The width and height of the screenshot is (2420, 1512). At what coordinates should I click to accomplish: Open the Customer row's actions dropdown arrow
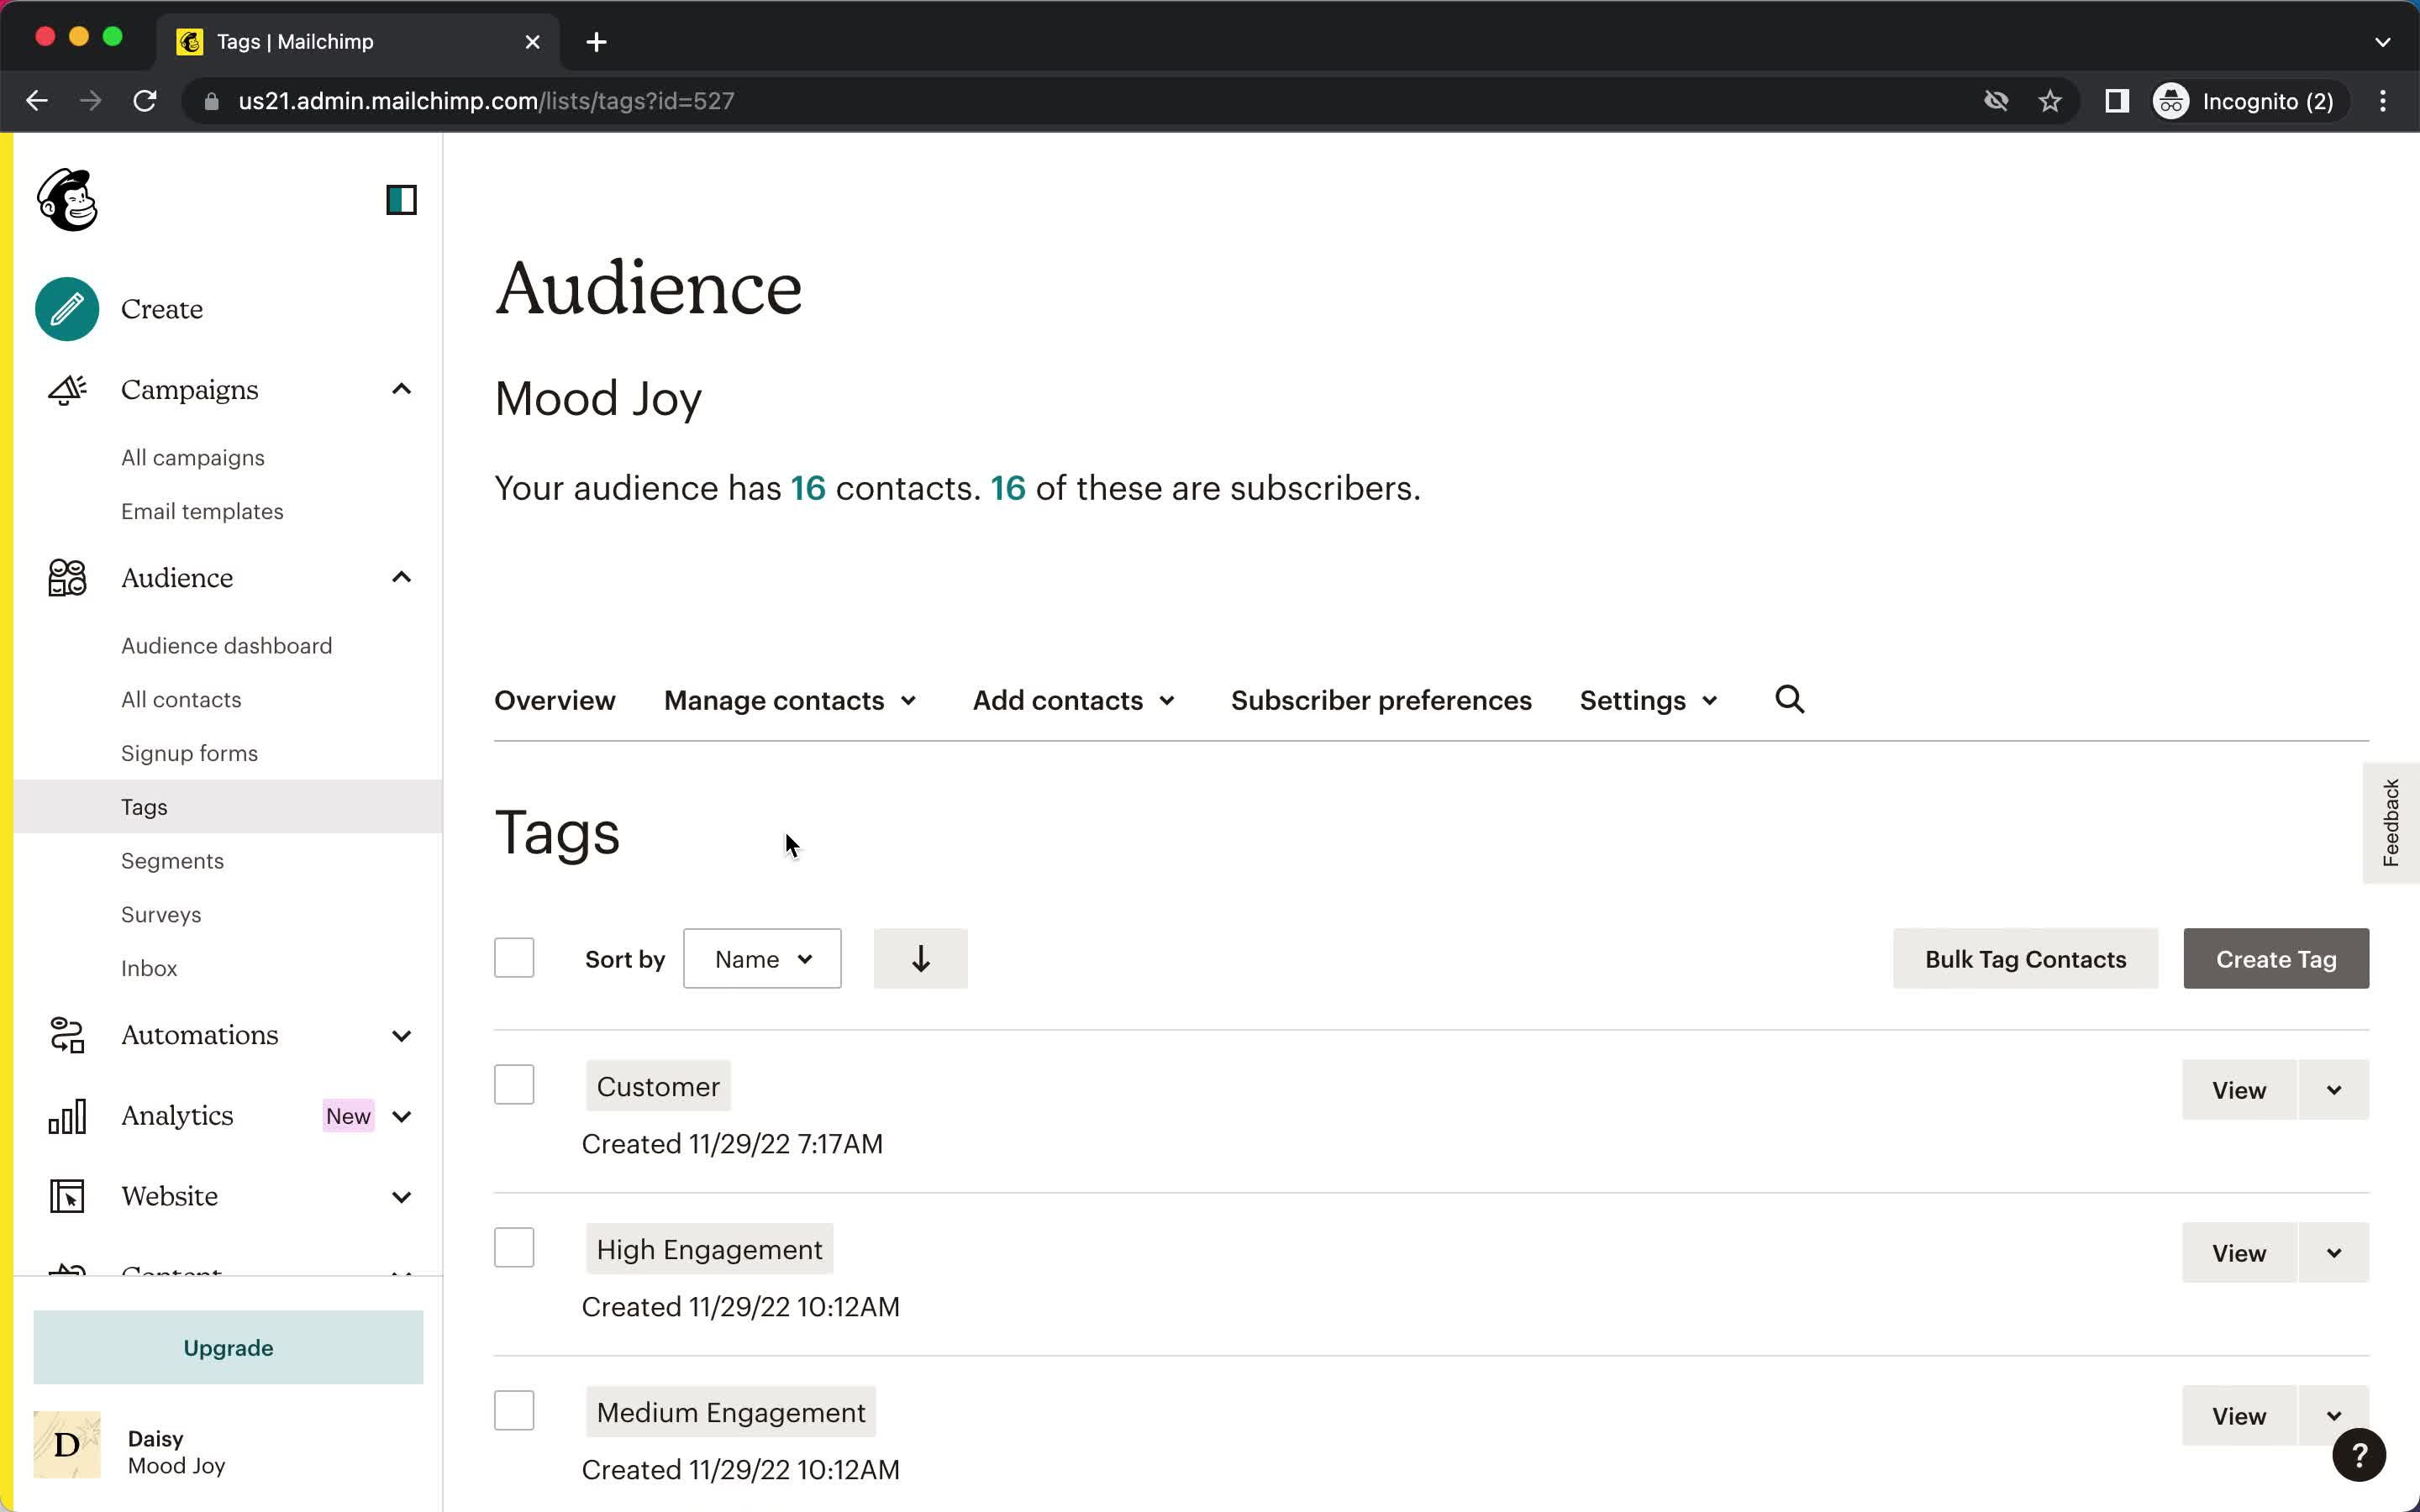coord(2334,1090)
